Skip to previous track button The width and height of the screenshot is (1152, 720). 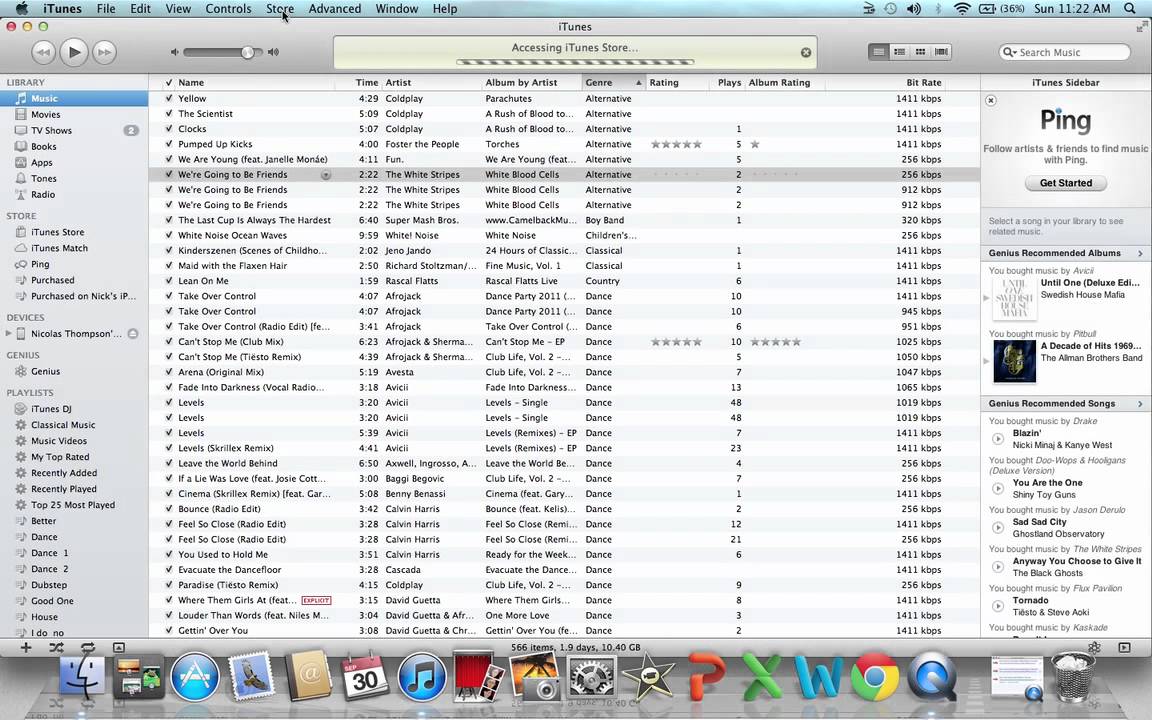43,52
